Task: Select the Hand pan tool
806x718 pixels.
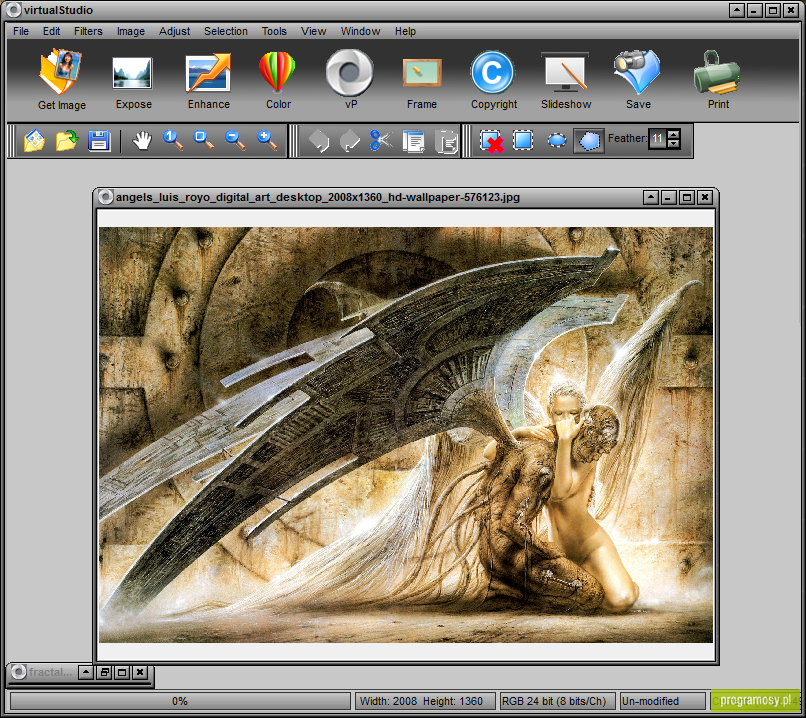Action: coord(142,140)
